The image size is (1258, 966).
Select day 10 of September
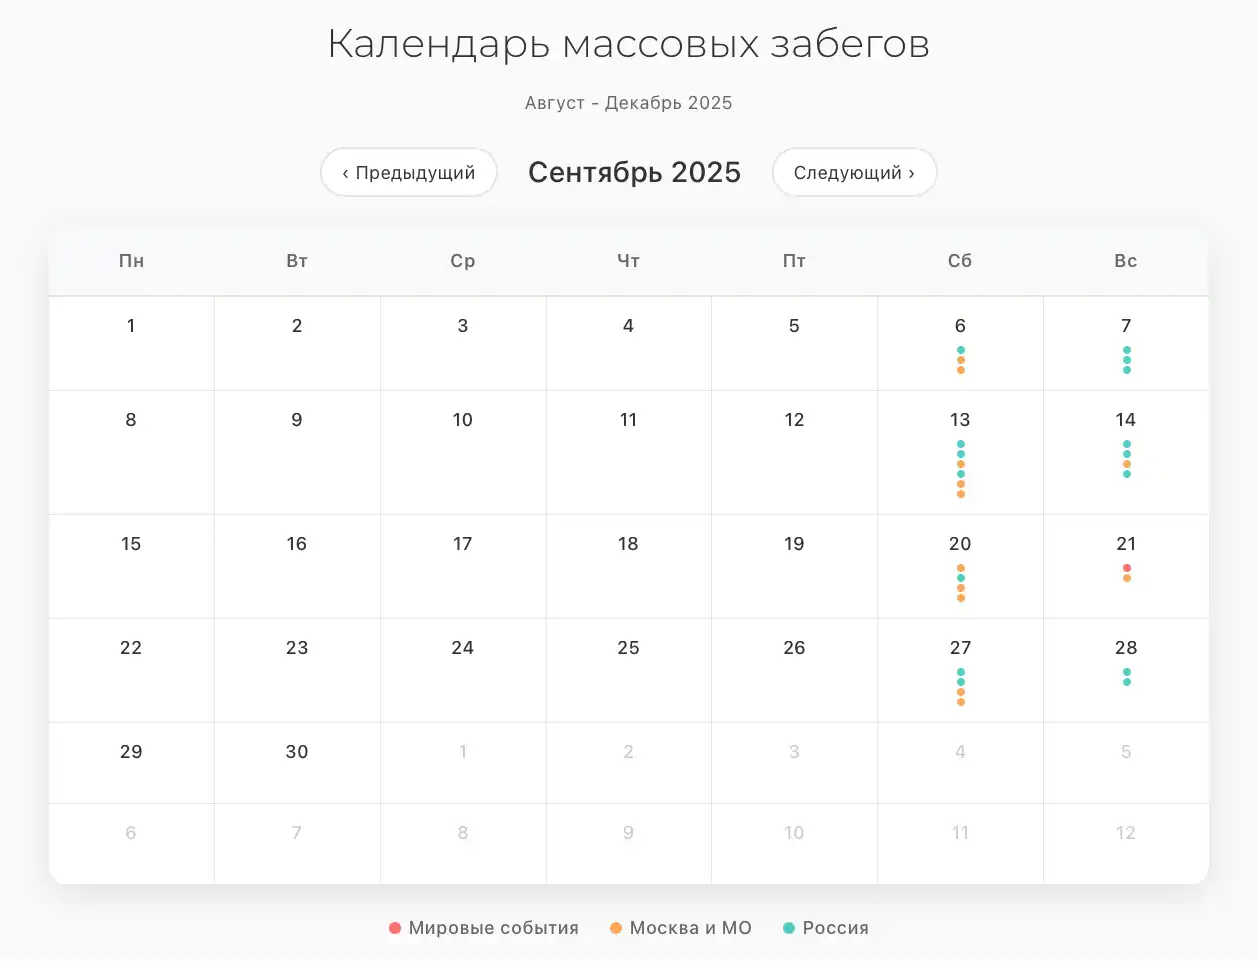click(463, 453)
